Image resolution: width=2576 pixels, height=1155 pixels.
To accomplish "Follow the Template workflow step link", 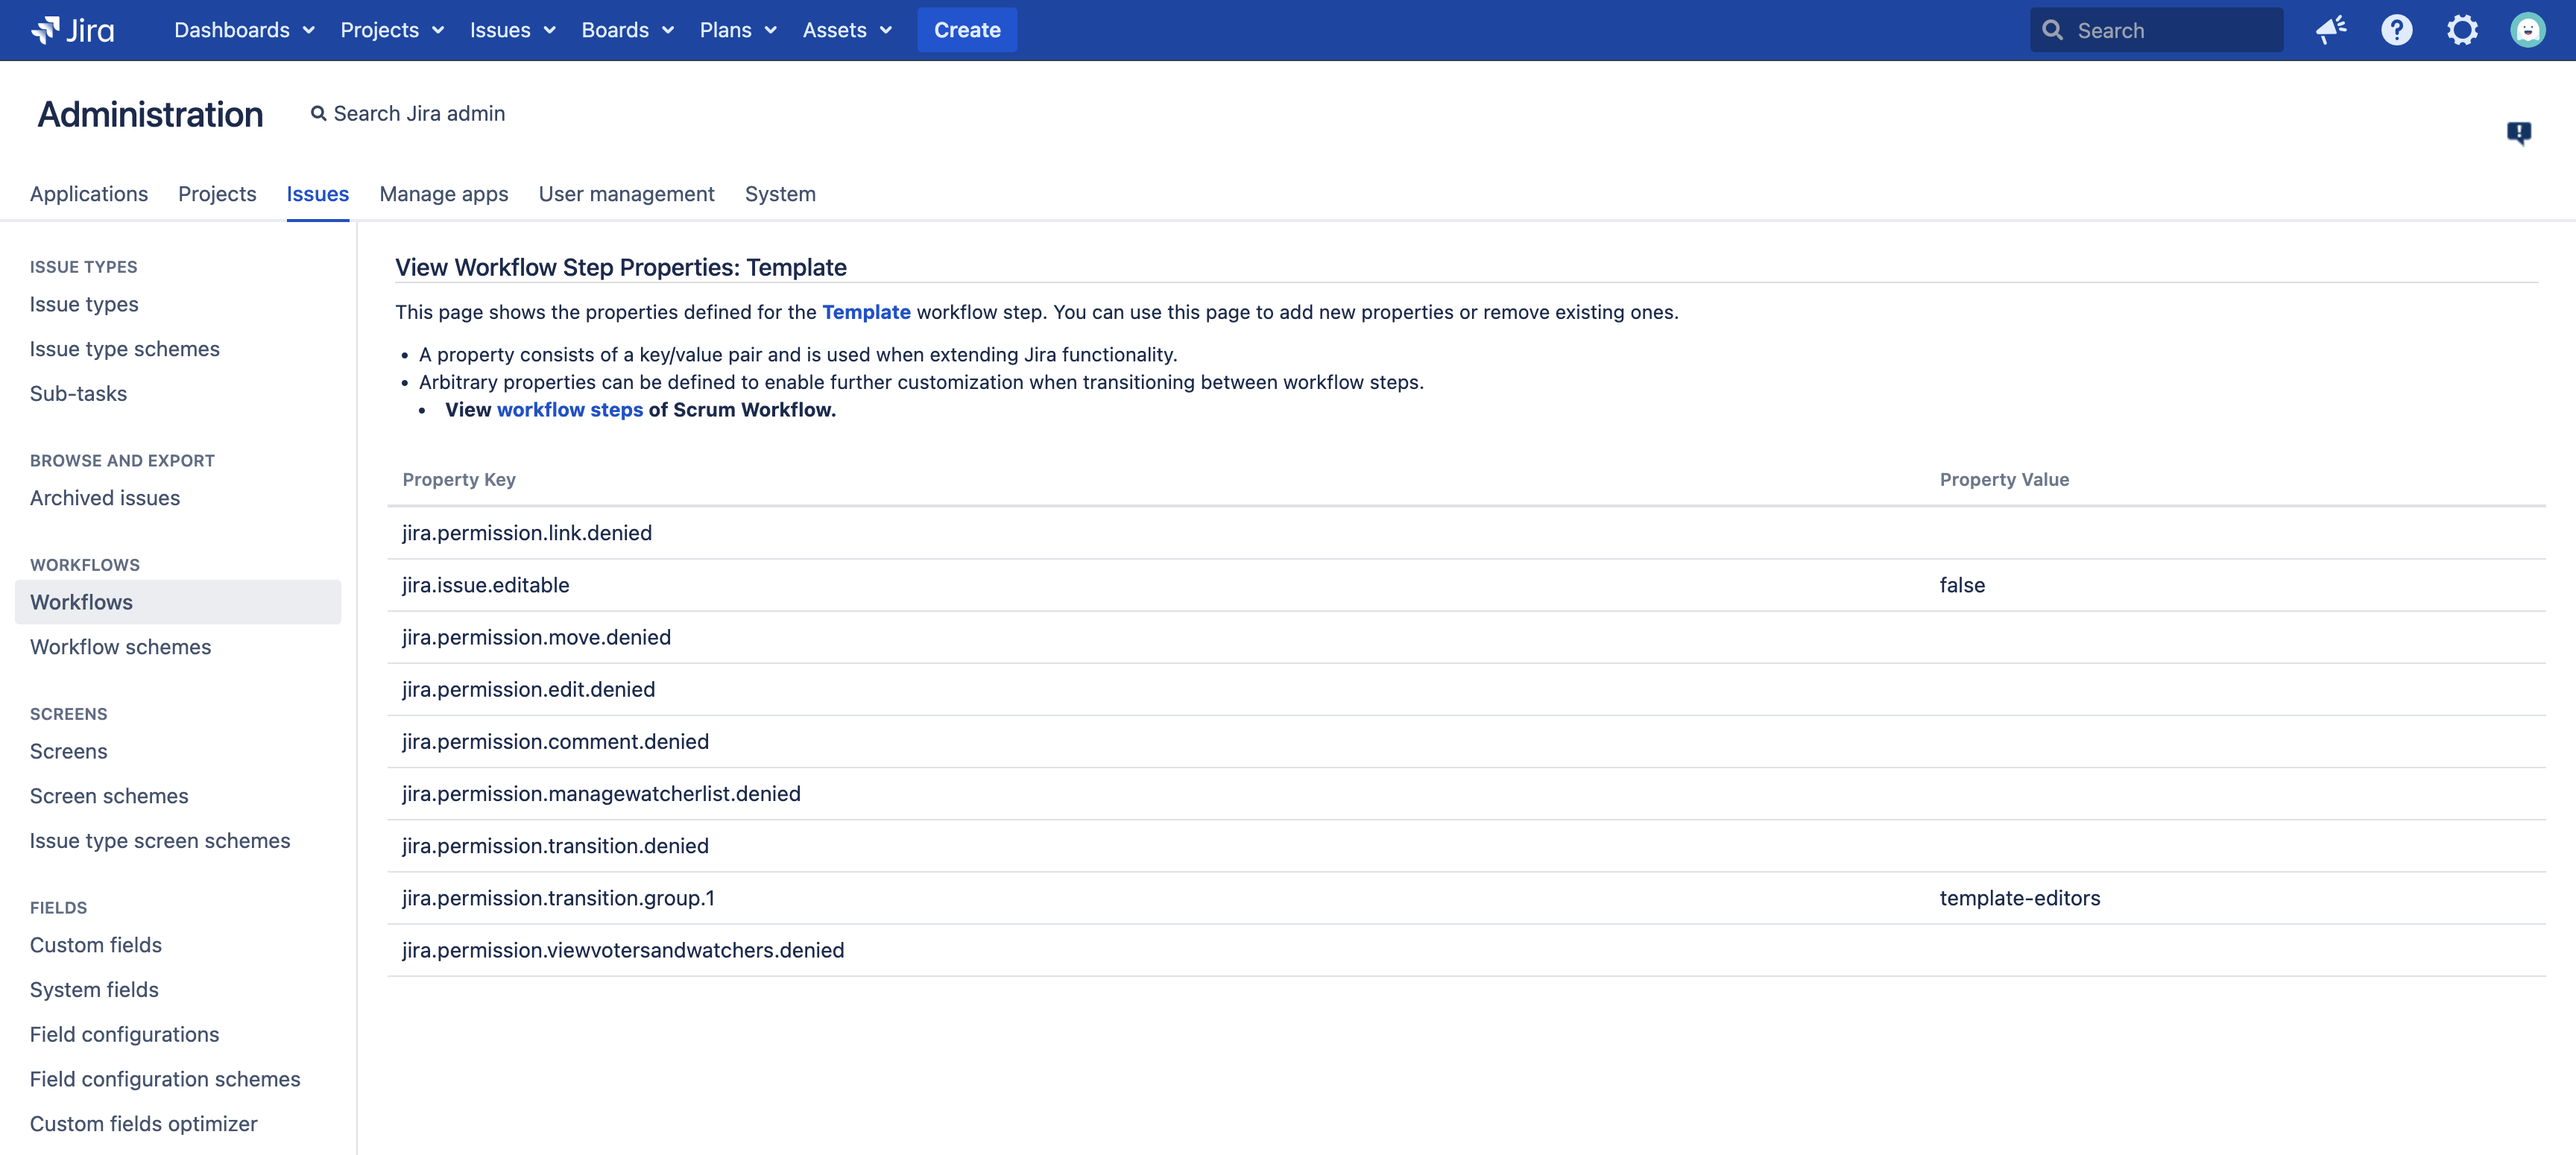I will (865, 312).
